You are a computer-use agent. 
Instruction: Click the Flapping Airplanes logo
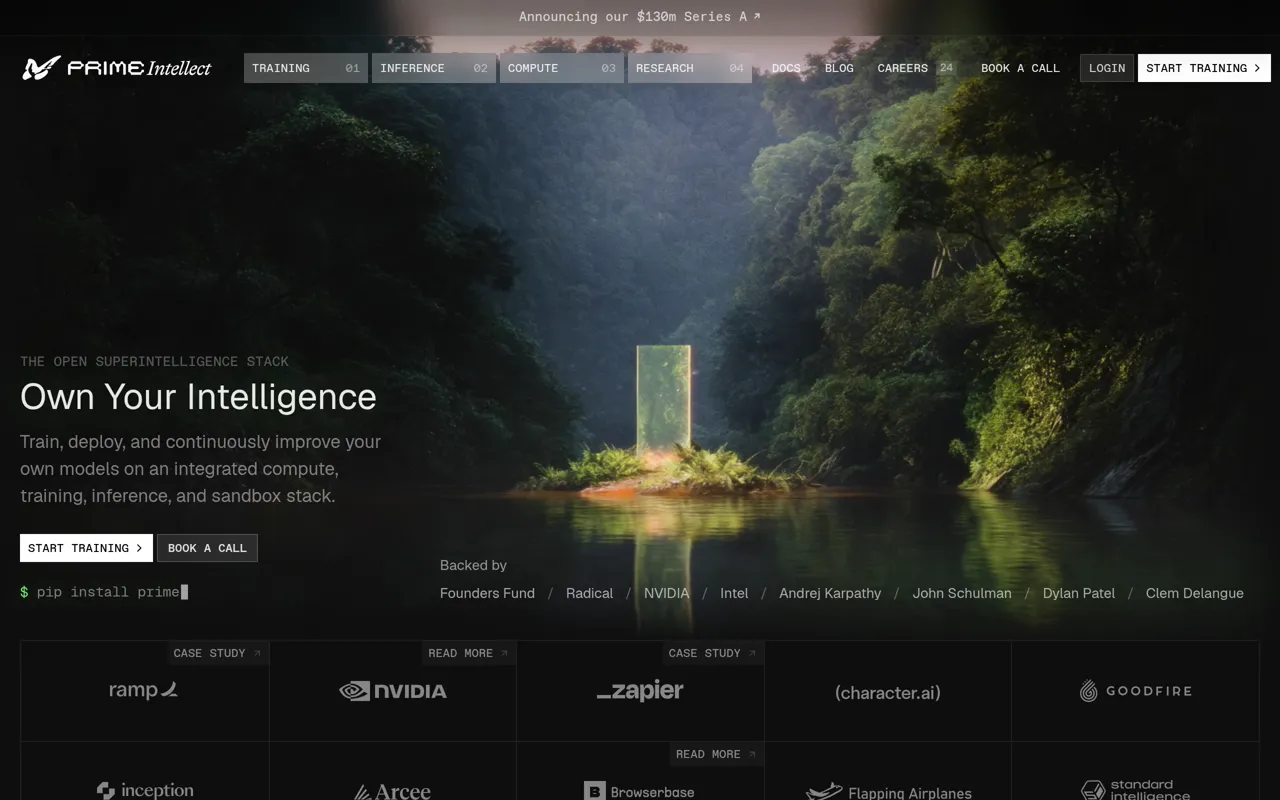click(x=888, y=792)
